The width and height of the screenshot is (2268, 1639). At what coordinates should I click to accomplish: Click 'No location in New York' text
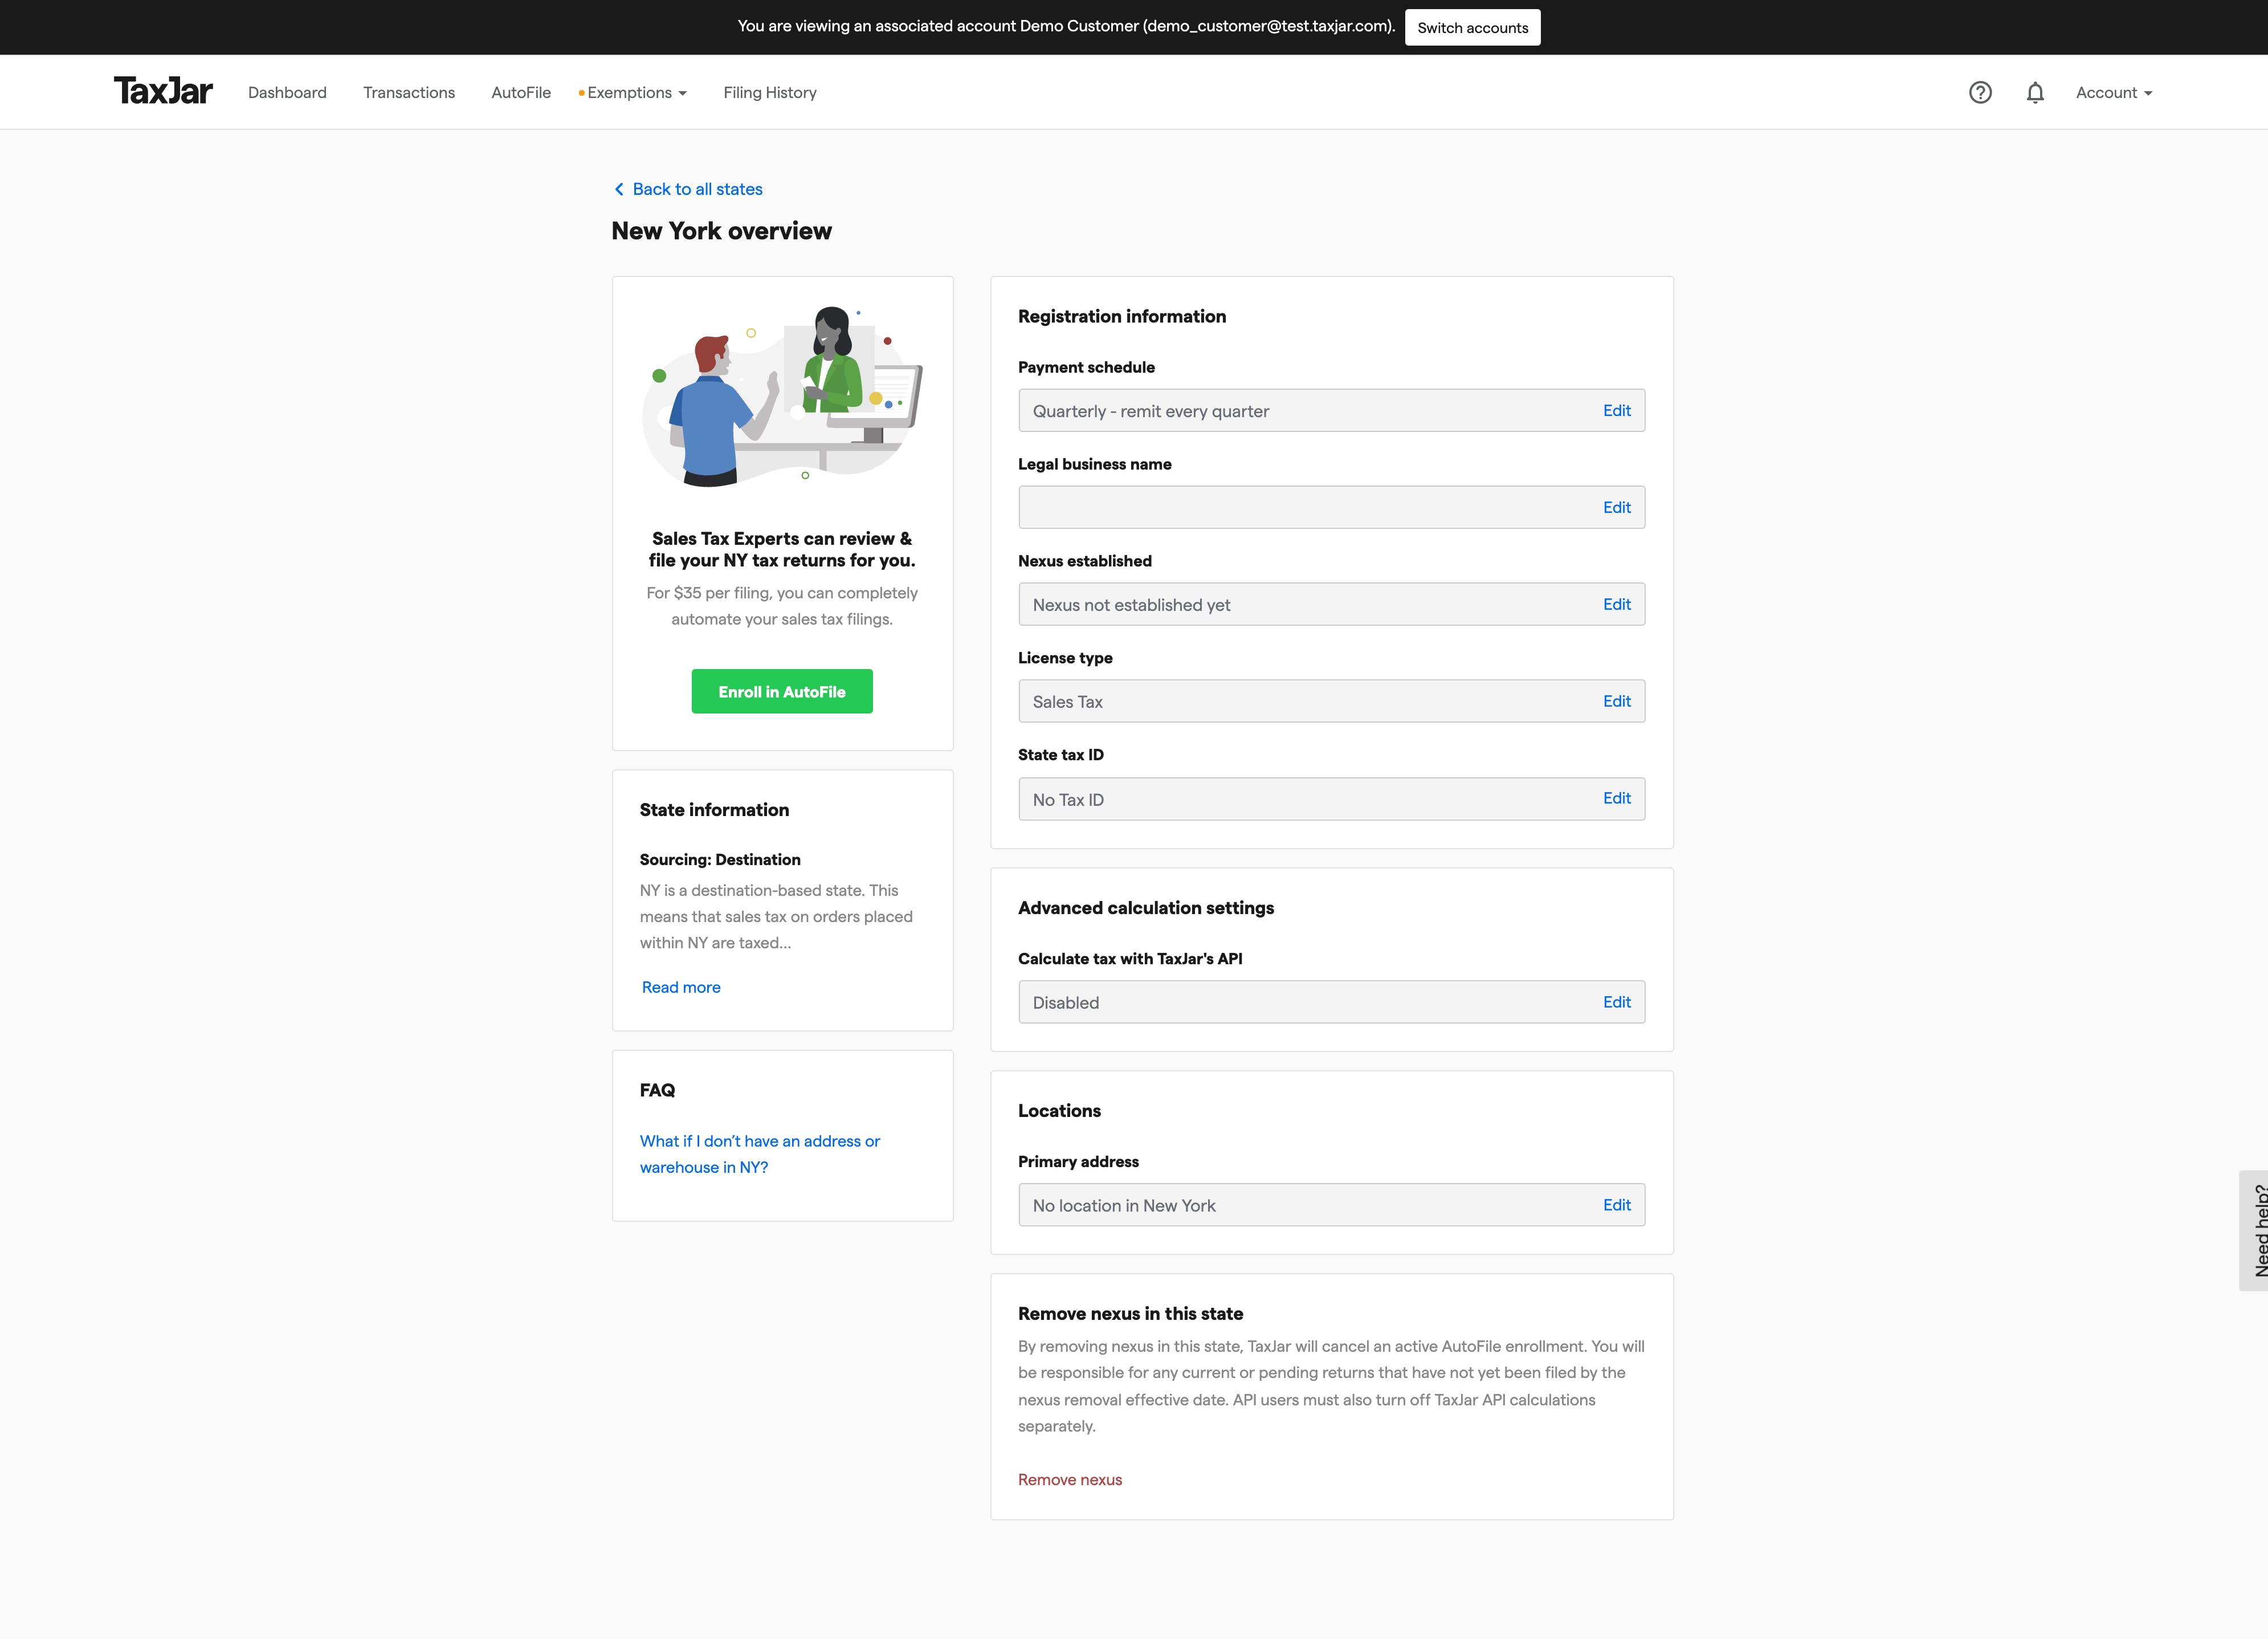1124,1206
